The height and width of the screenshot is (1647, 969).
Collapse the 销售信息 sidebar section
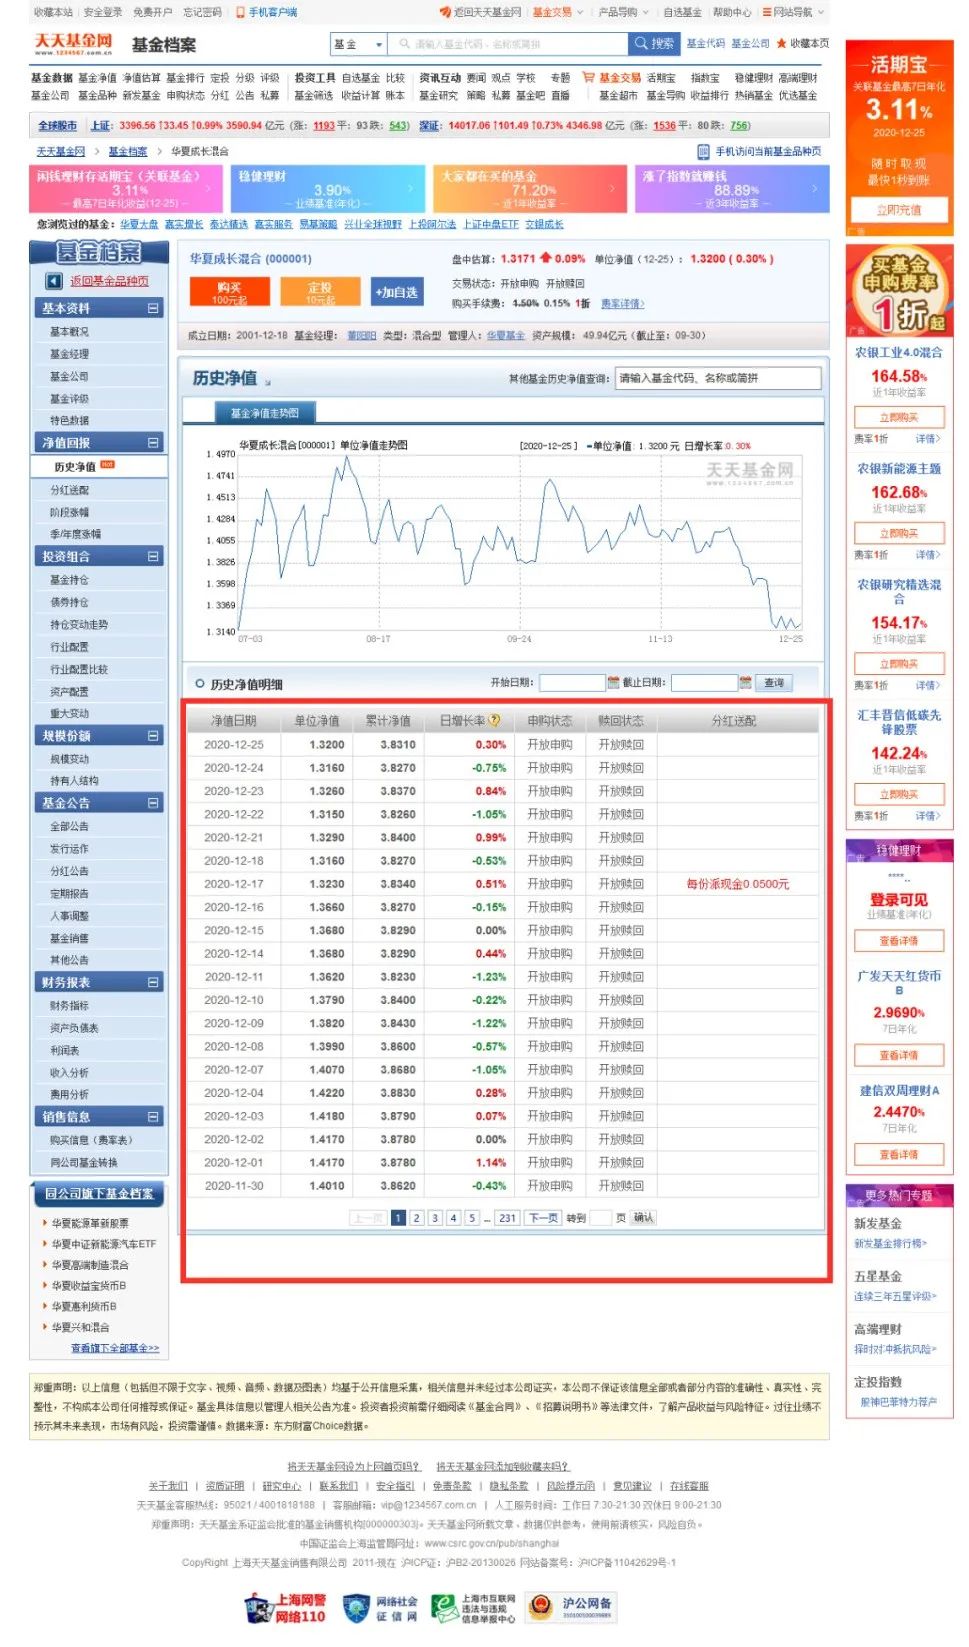[x=153, y=1116]
